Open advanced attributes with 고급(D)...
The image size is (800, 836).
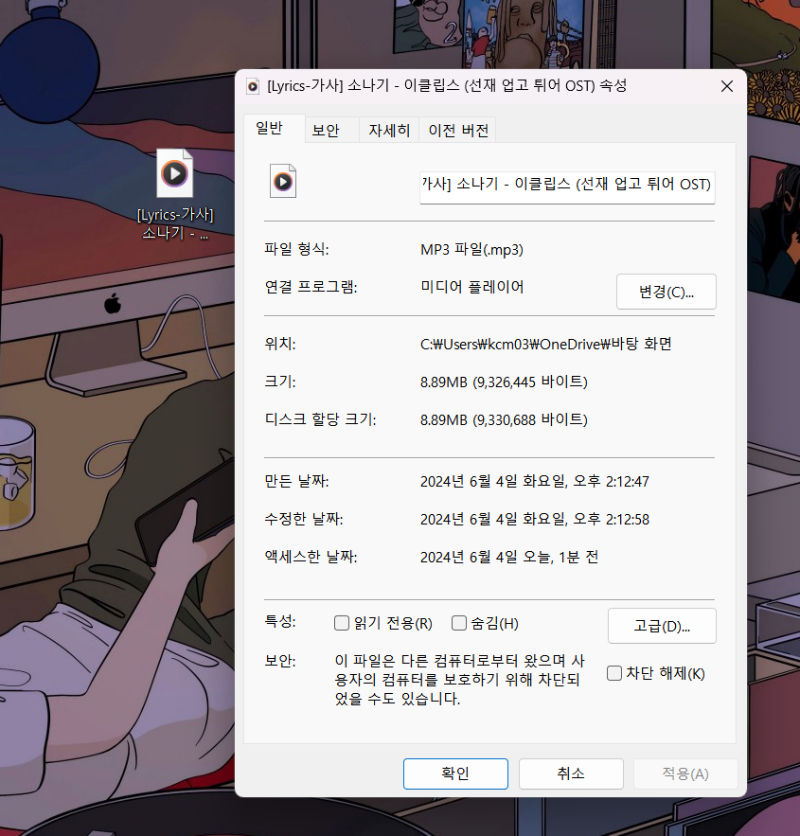[662, 626]
